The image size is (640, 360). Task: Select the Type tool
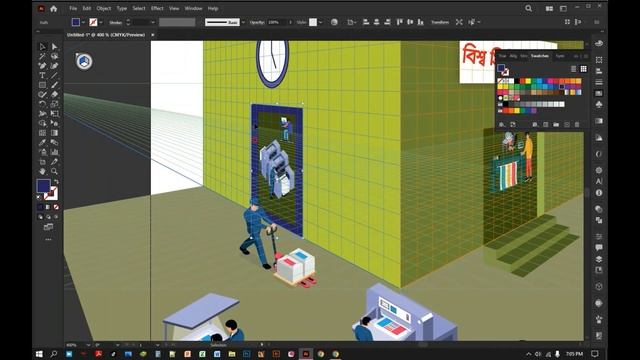coord(42,75)
